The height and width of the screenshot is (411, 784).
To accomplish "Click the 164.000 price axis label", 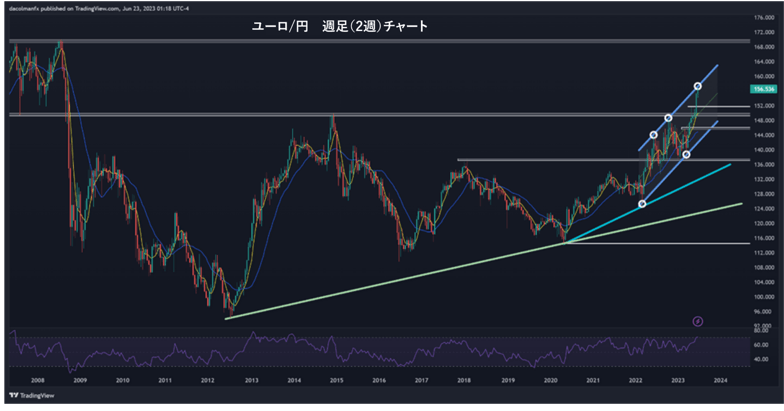I will 764,62.
